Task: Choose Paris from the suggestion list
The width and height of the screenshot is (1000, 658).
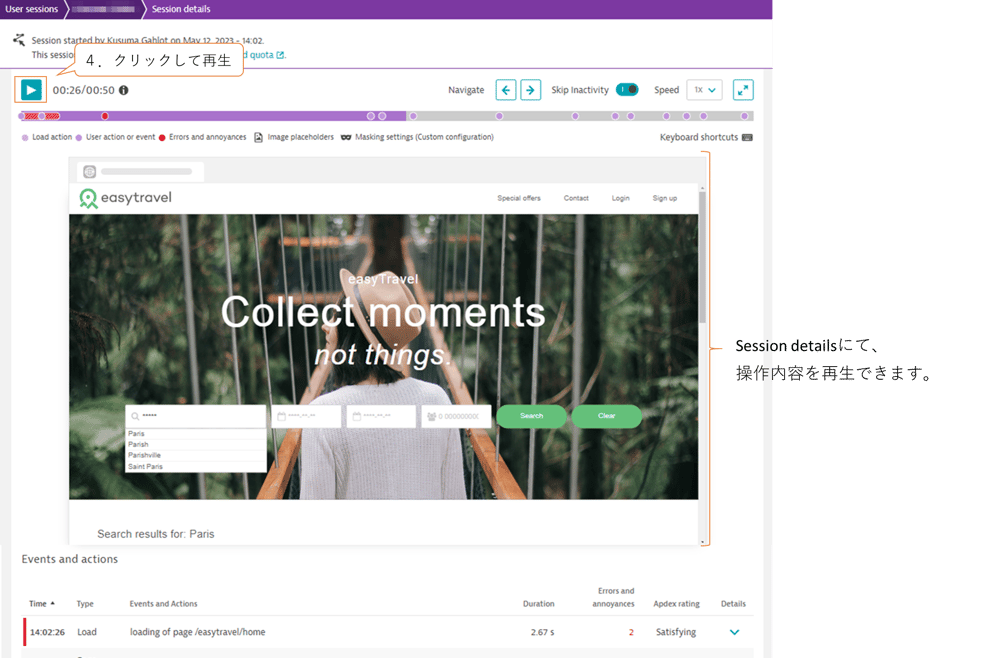Action: (x=196, y=434)
